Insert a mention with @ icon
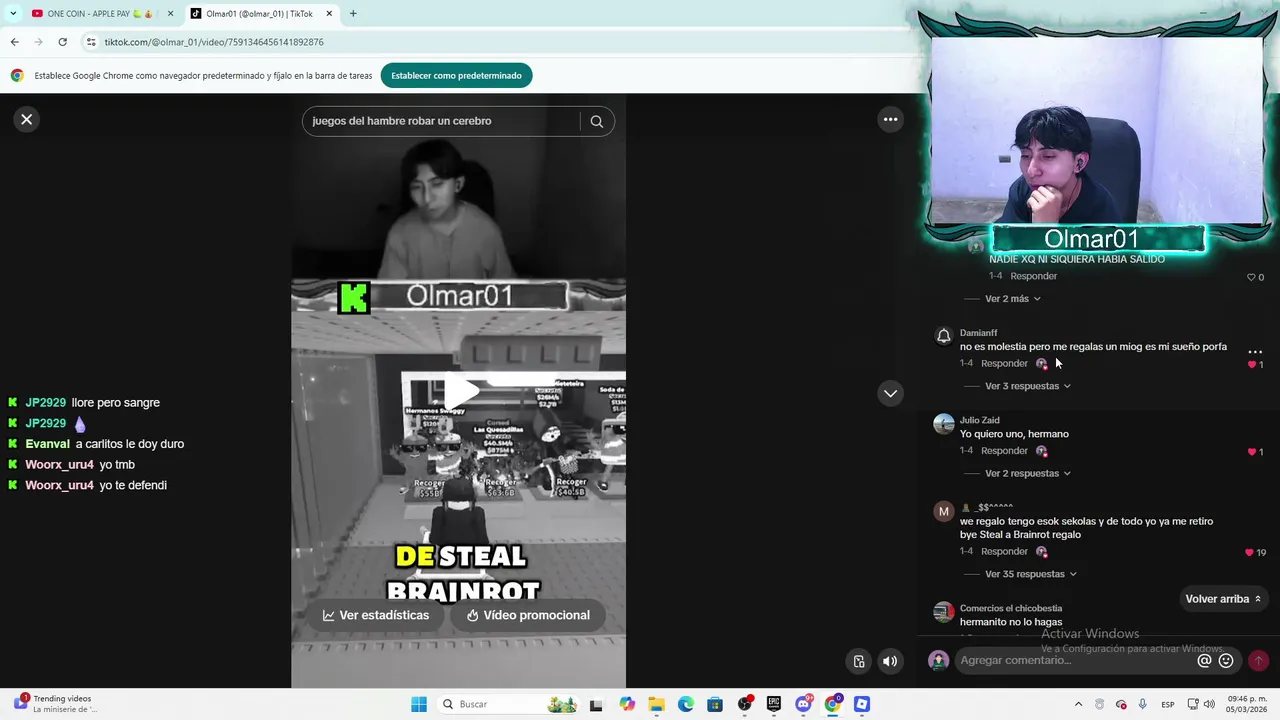 (1204, 661)
